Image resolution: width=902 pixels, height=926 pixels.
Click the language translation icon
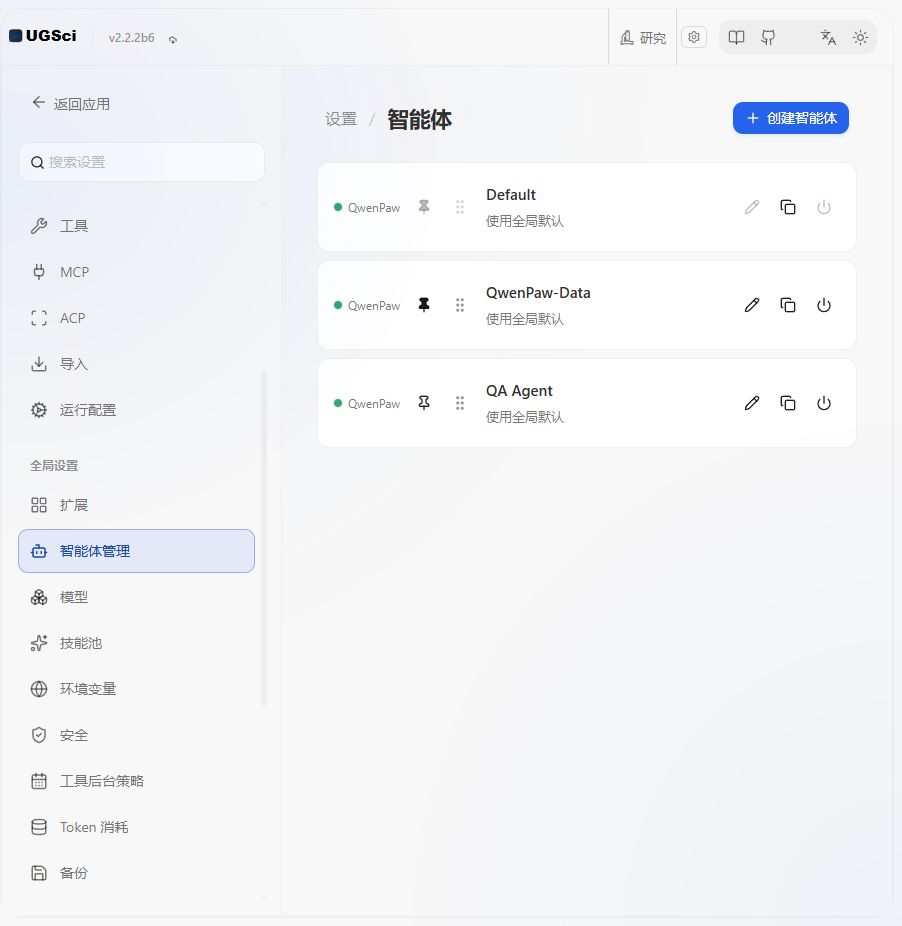click(828, 38)
